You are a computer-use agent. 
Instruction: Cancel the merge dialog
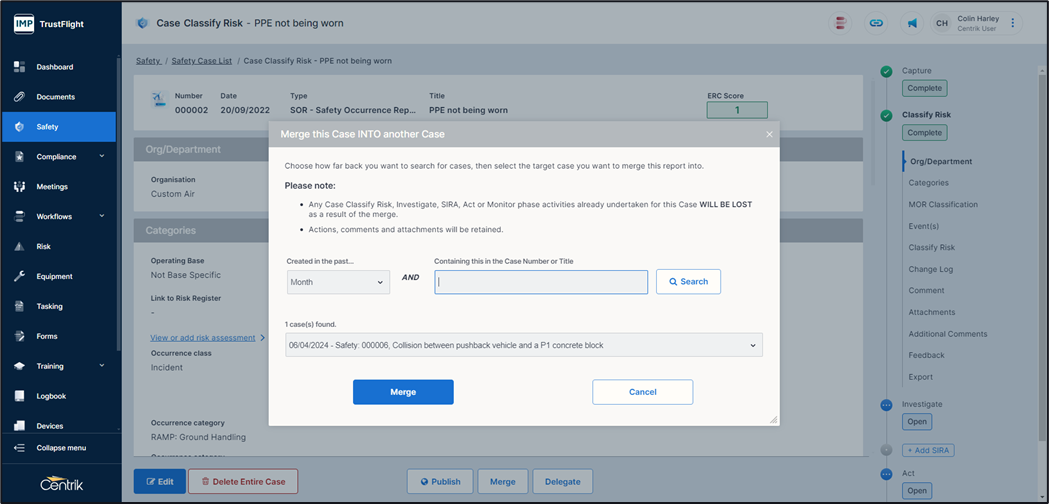(642, 392)
